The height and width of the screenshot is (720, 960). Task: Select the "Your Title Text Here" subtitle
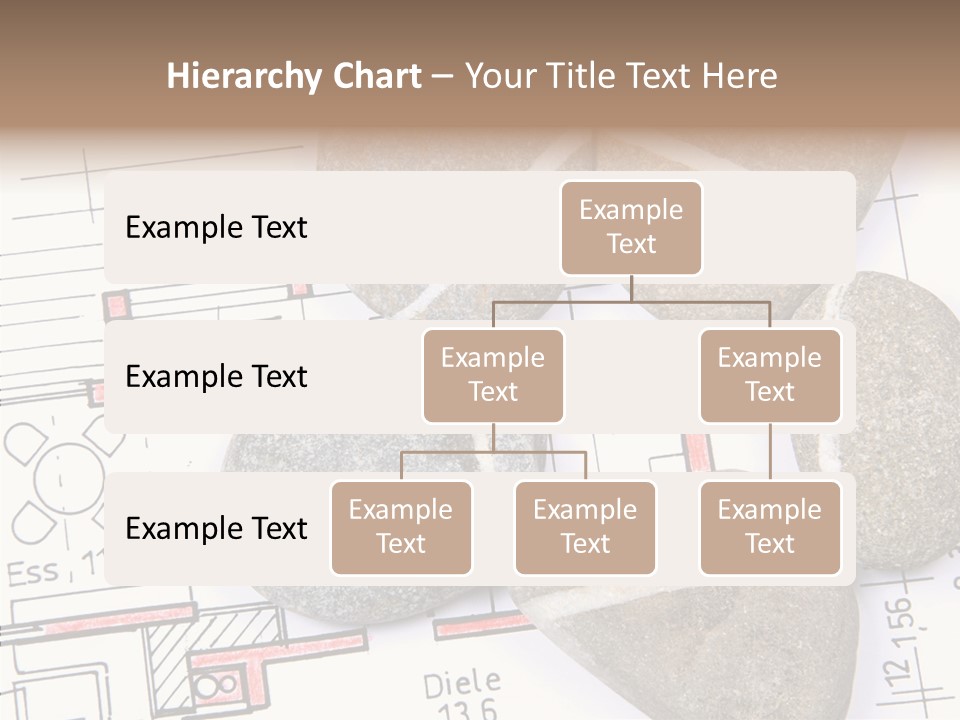621,76
